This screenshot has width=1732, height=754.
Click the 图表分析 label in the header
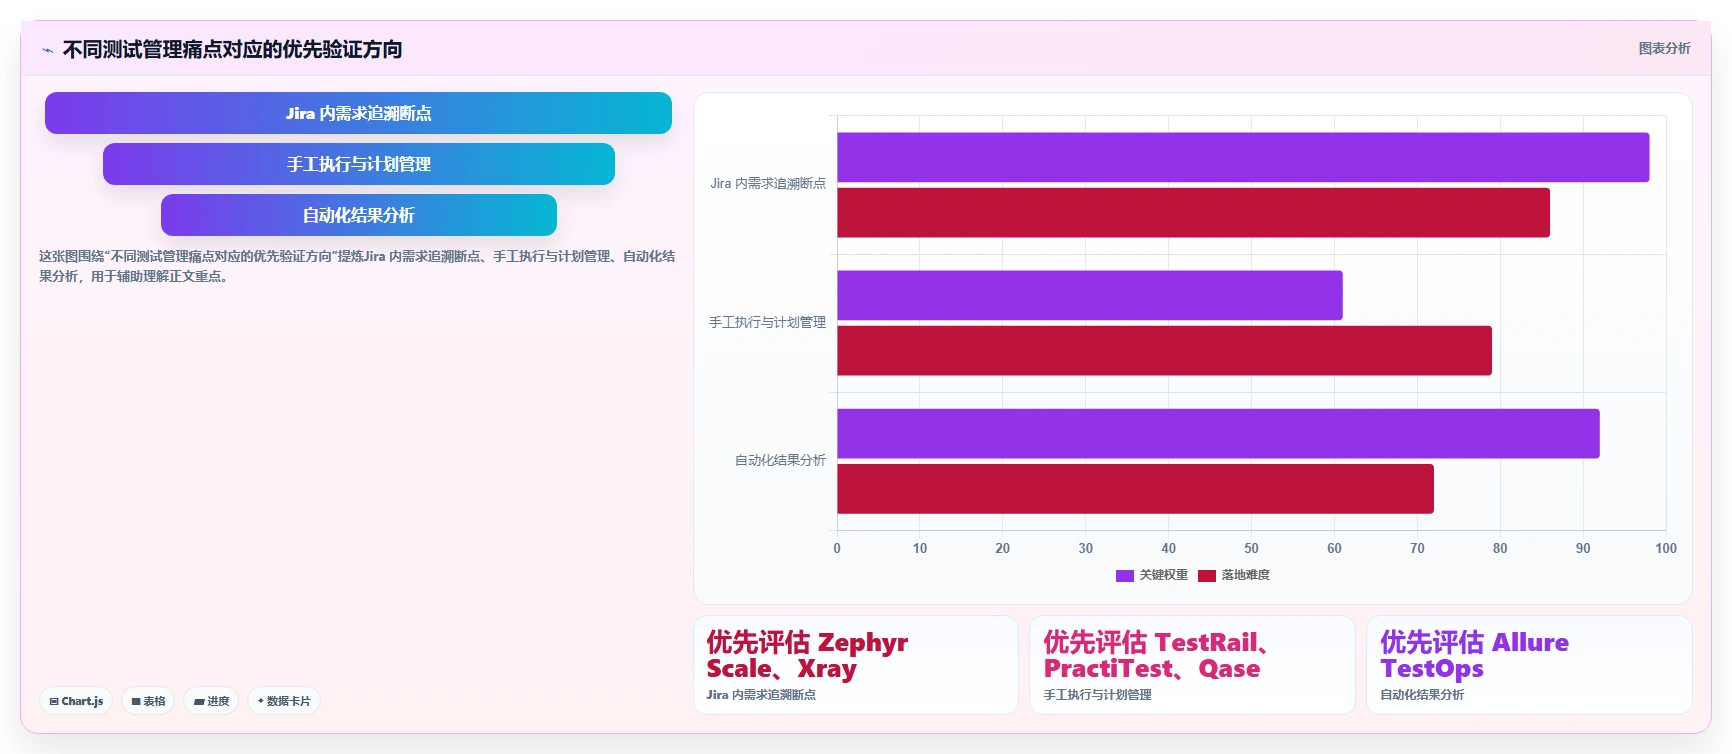pyautogui.click(x=1664, y=48)
